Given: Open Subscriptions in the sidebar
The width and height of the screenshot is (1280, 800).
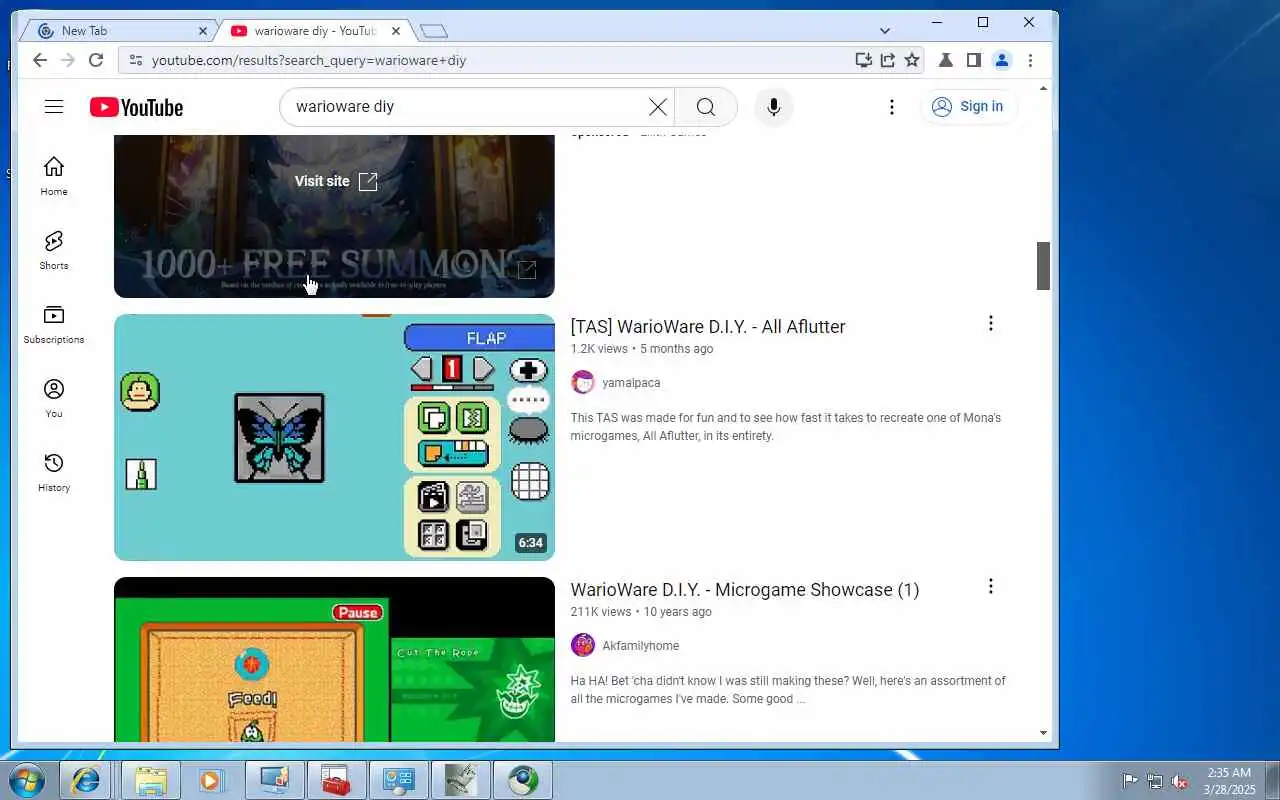Looking at the screenshot, I should tap(54, 324).
